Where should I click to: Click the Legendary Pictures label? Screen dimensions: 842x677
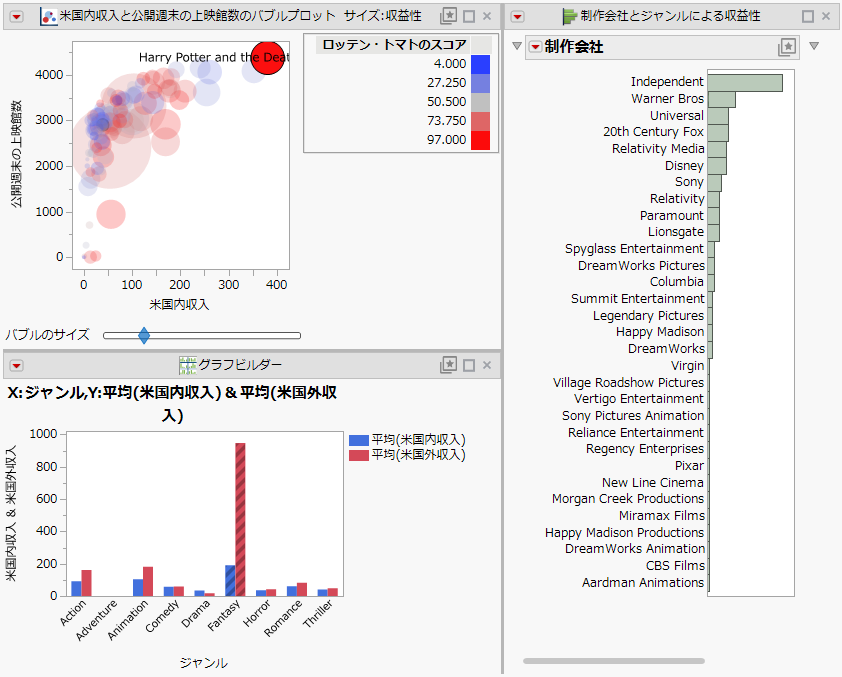648,315
